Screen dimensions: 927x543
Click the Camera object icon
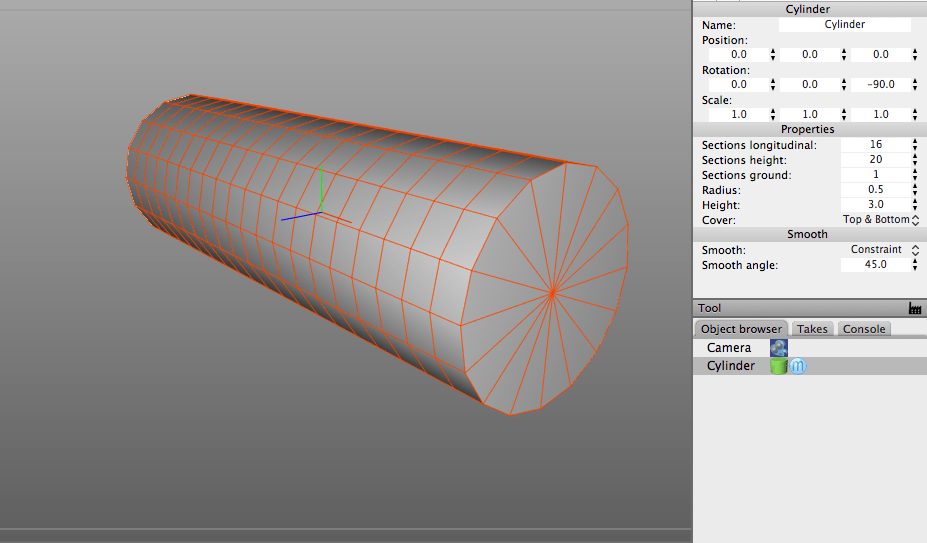click(x=778, y=348)
